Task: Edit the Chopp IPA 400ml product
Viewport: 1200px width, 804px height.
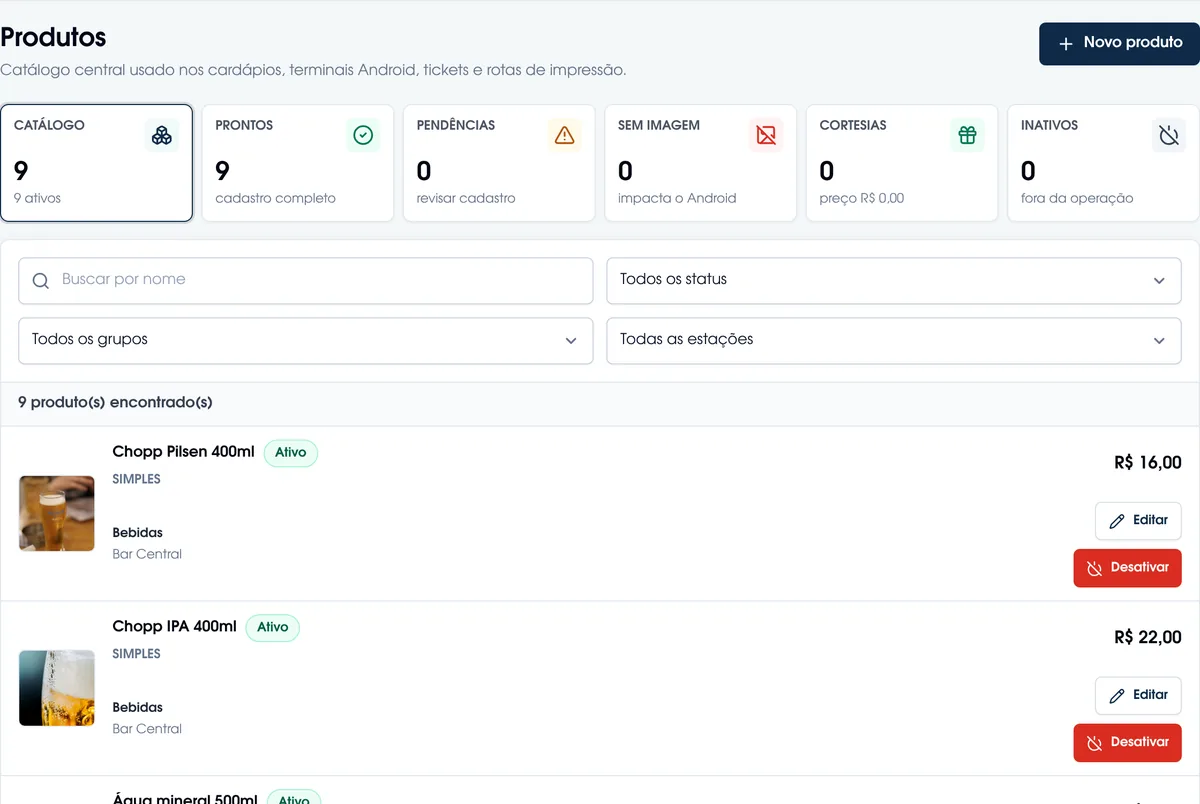Action: (1138, 696)
